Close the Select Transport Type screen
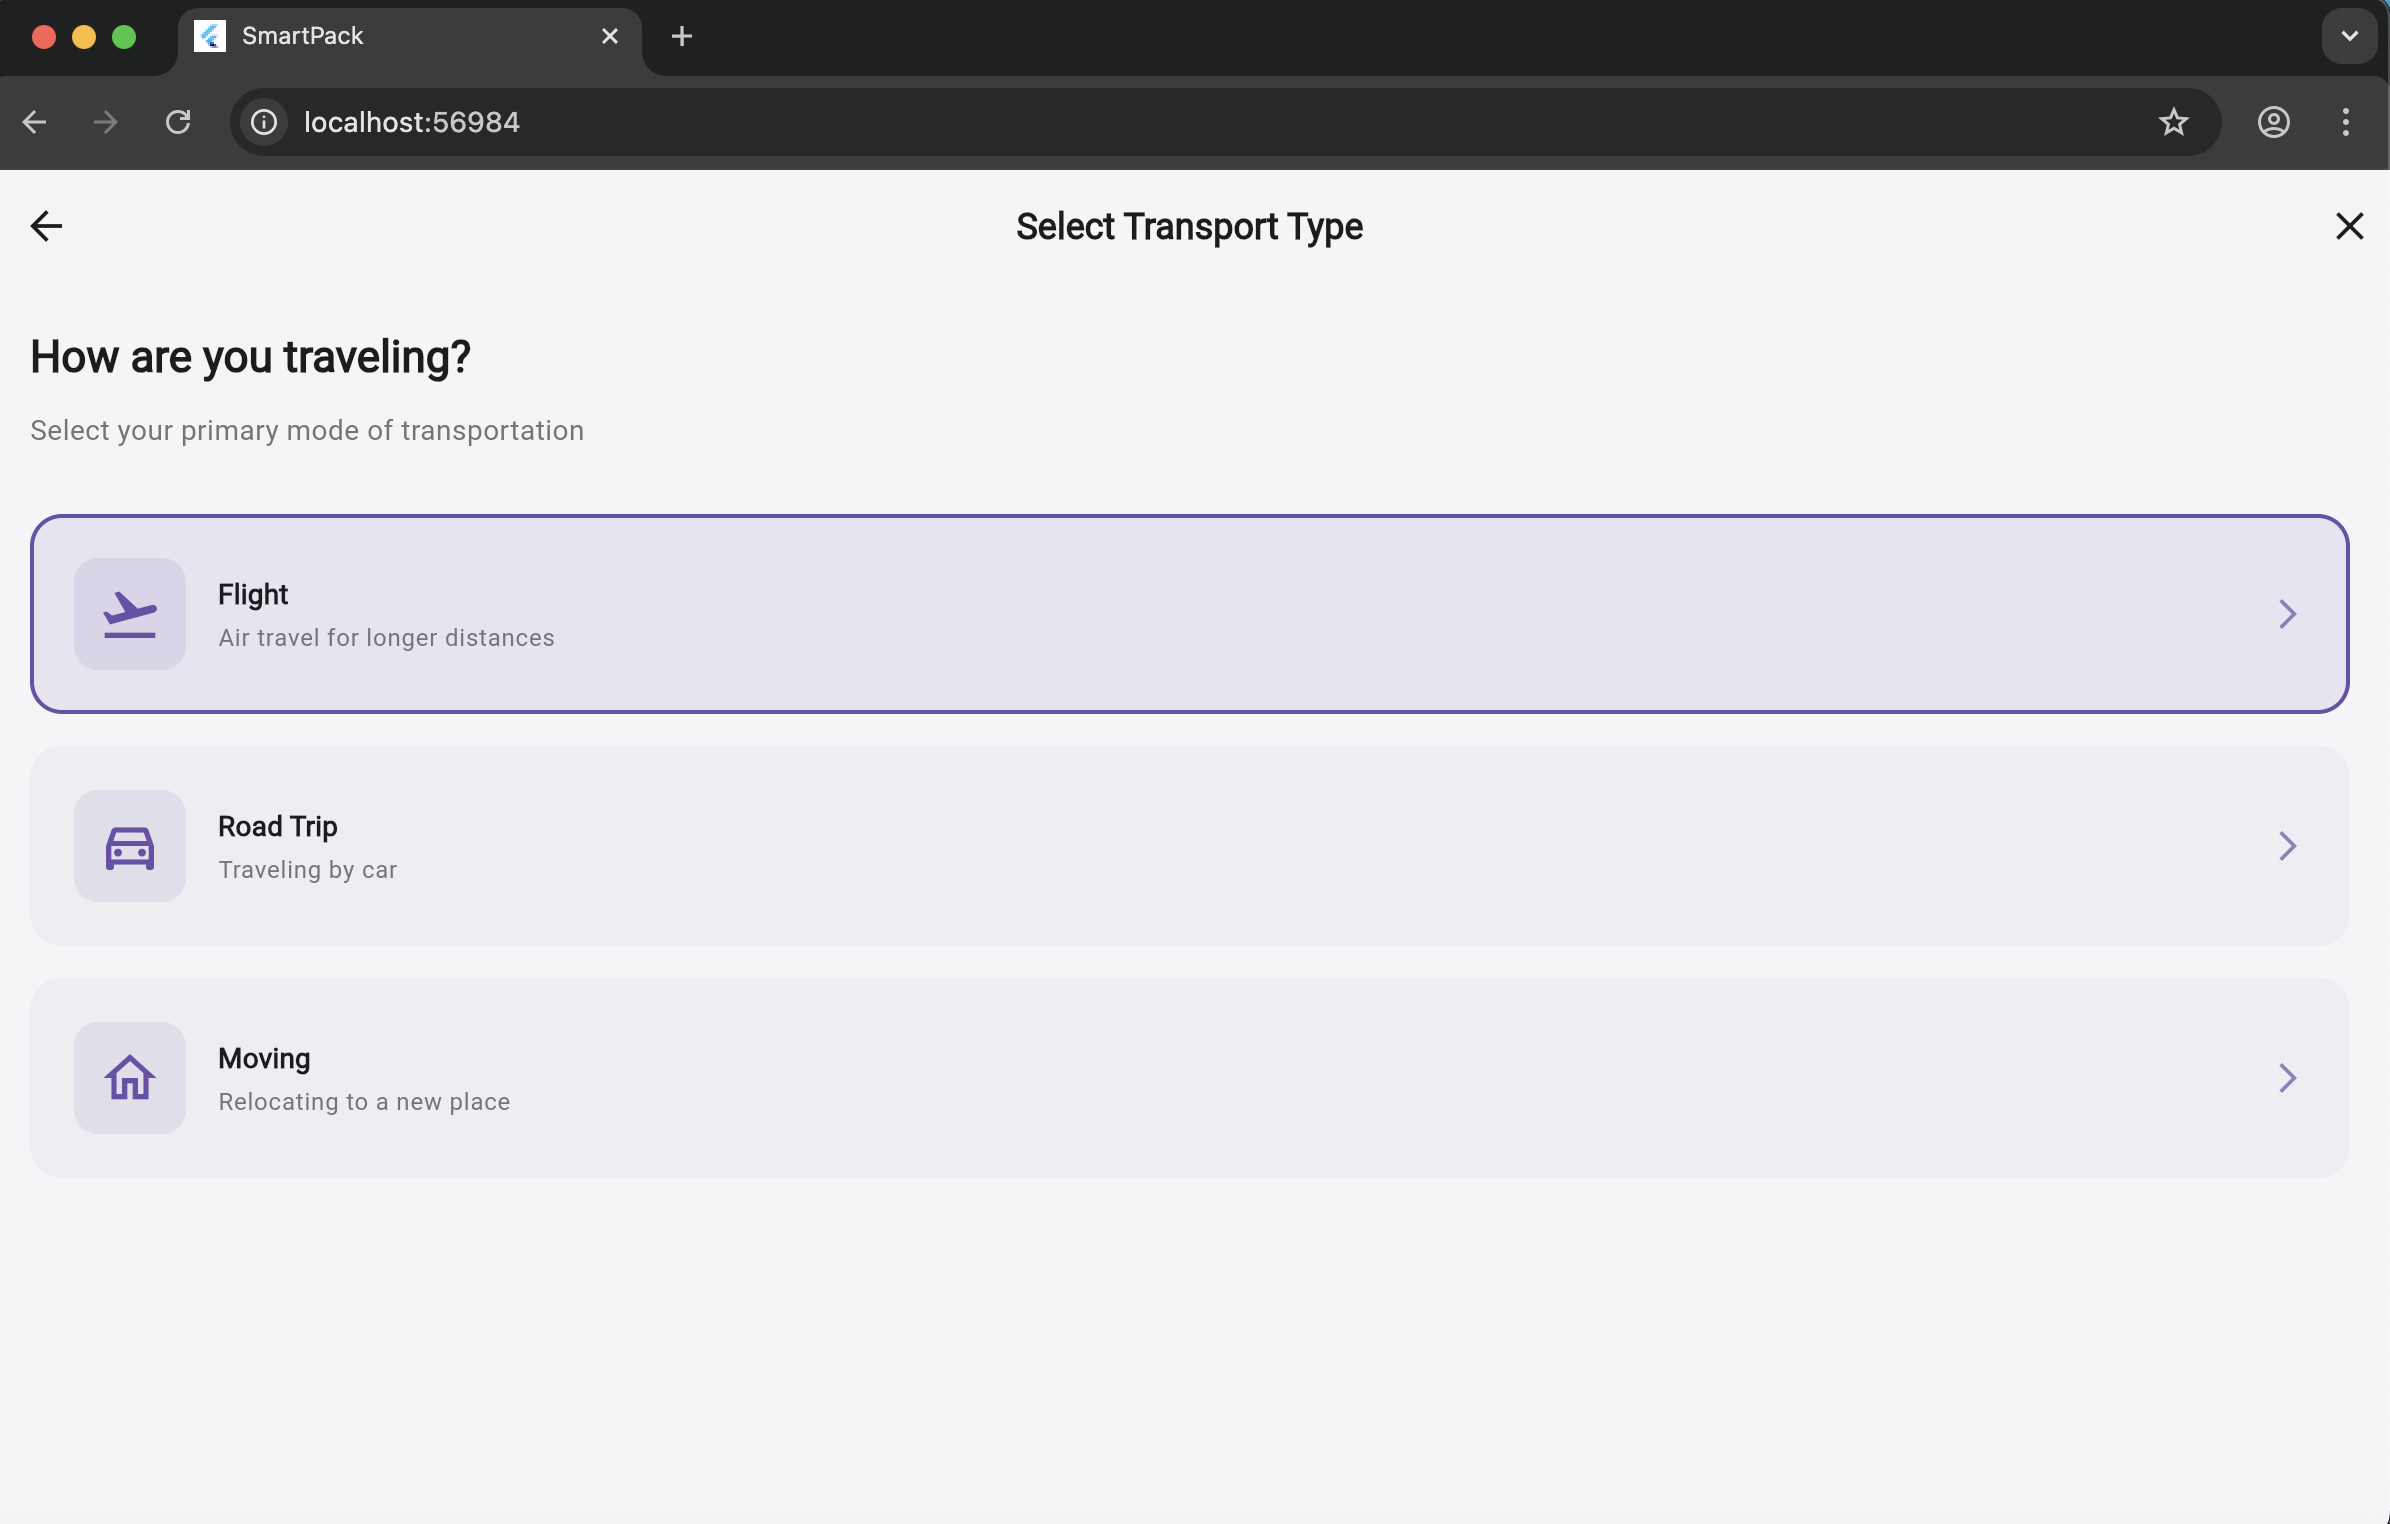 pyautogui.click(x=2348, y=226)
